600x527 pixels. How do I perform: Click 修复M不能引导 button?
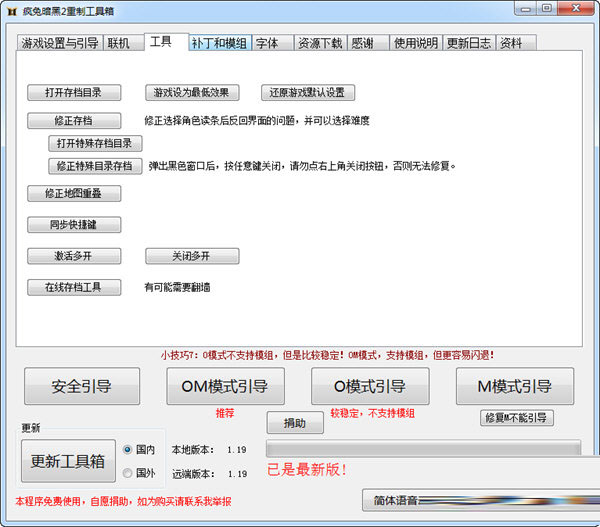point(517,418)
